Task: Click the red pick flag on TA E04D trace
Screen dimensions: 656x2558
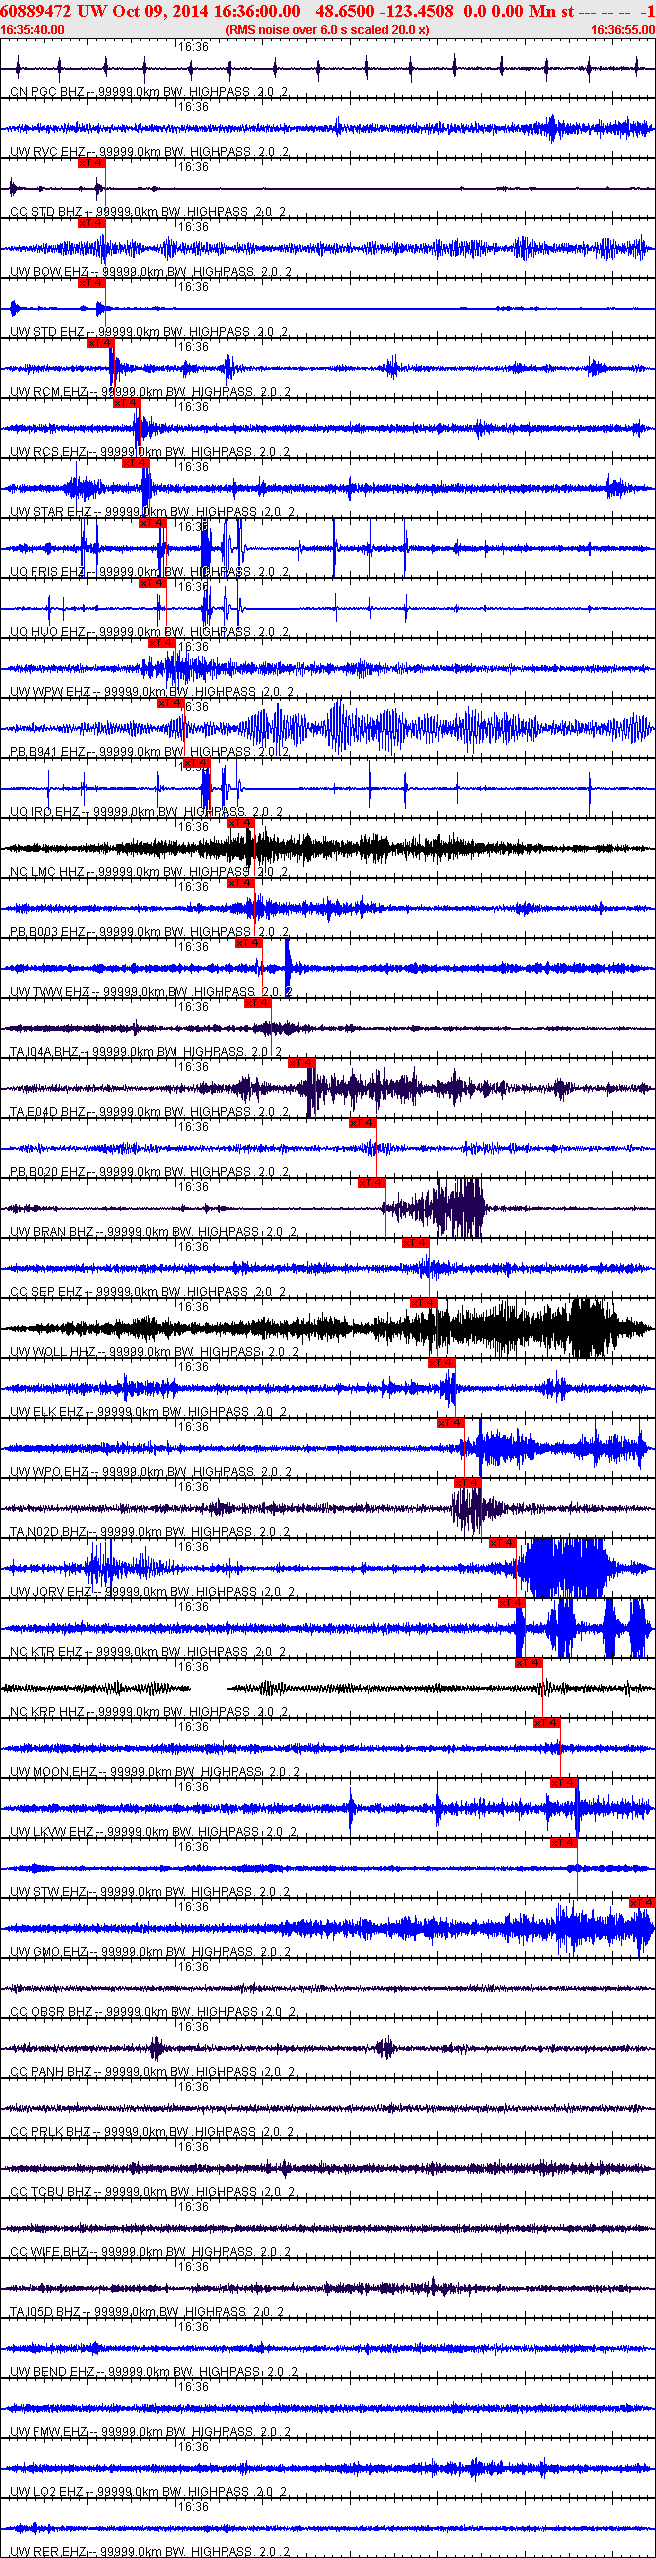Action: [x=302, y=1063]
